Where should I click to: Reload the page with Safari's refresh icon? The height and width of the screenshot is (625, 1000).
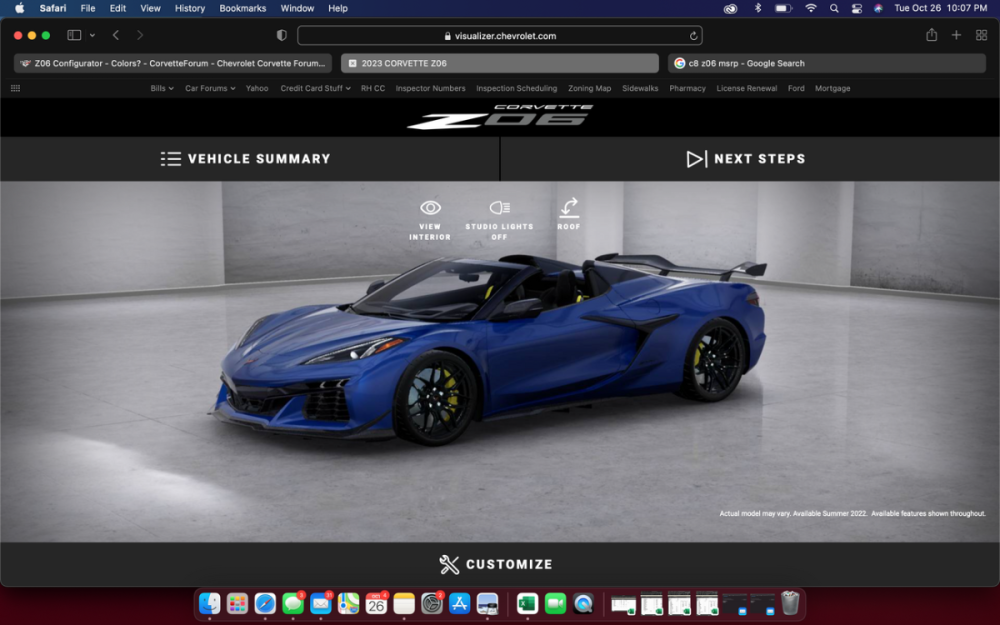693,36
